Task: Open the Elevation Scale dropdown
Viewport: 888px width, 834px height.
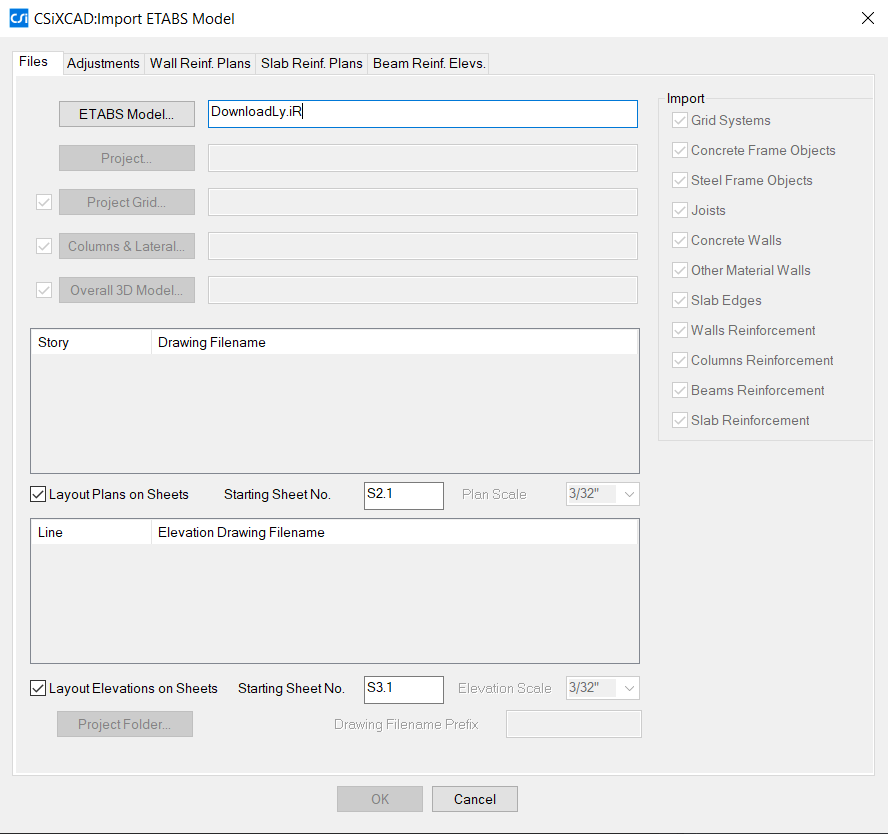Action: [x=603, y=688]
